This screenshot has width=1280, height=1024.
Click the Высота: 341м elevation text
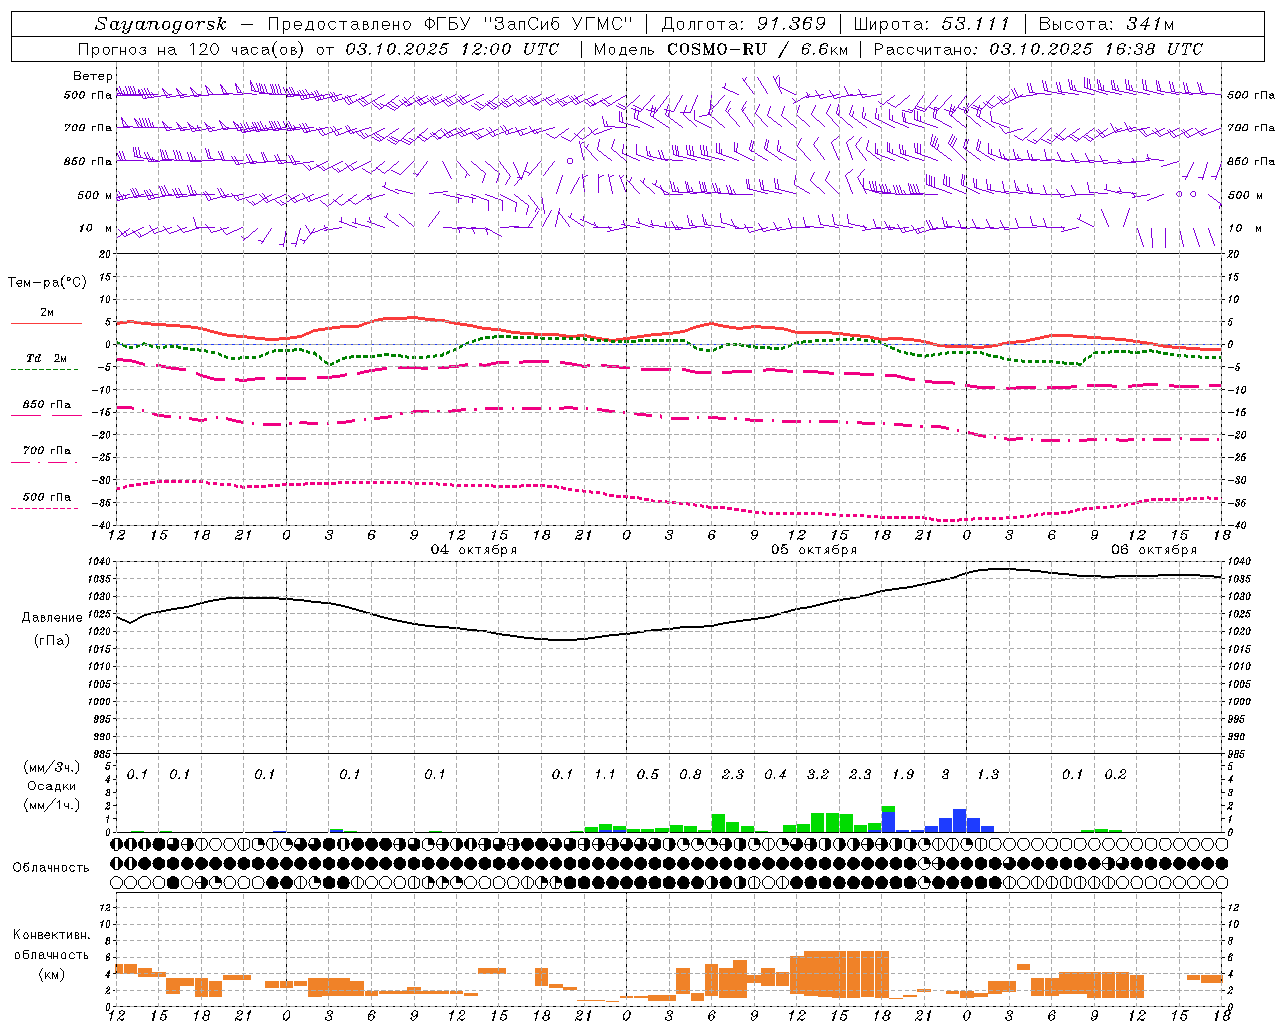coord(1106,24)
